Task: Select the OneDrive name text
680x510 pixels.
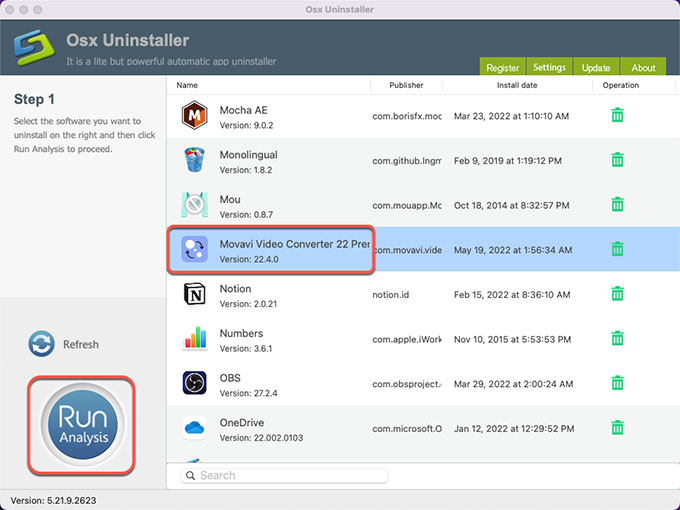Action: pyautogui.click(x=242, y=423)
